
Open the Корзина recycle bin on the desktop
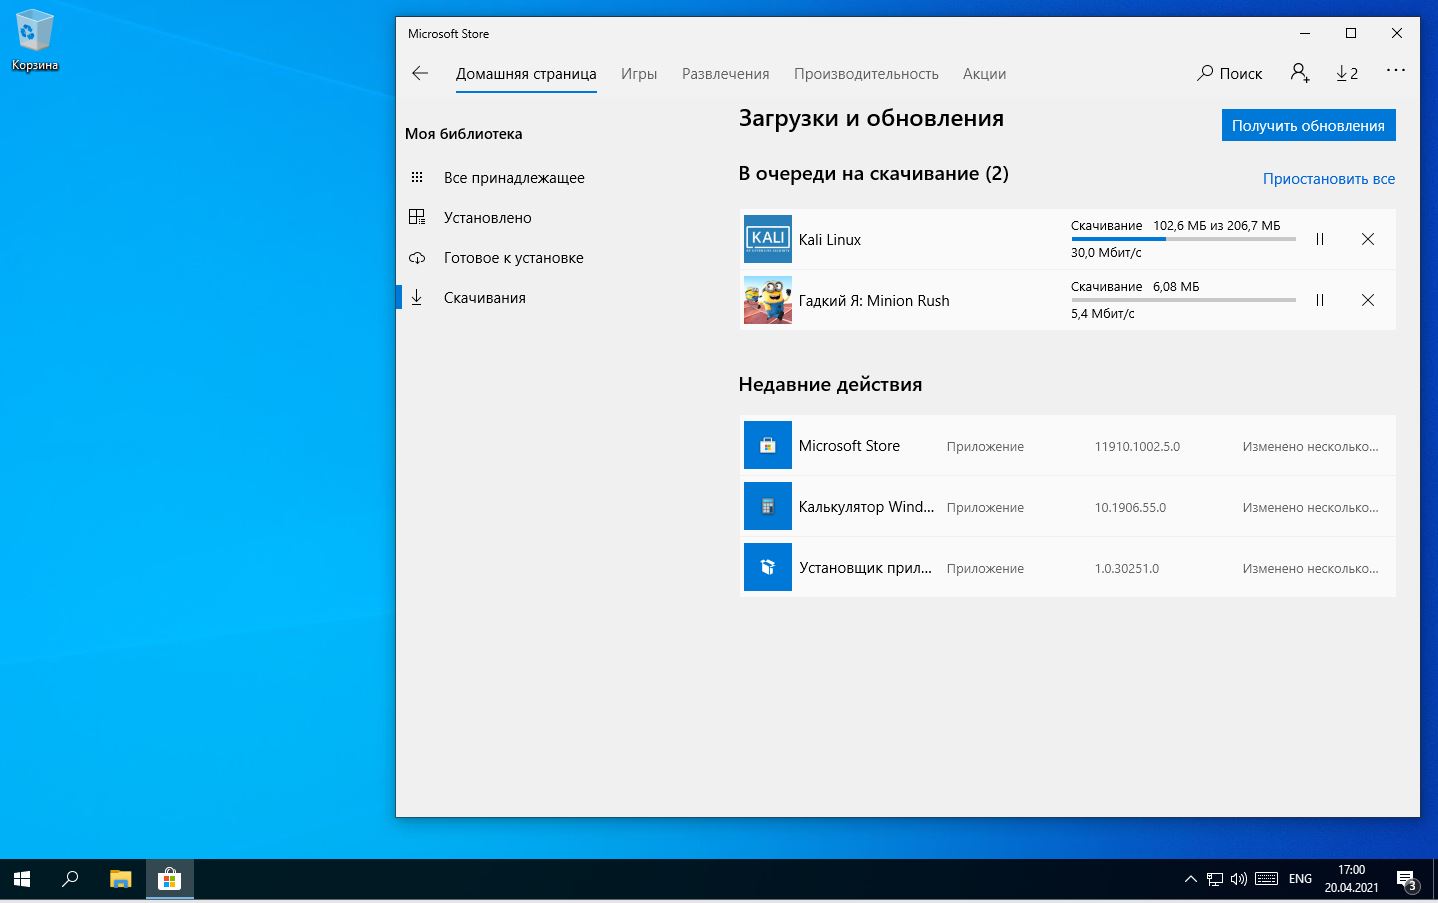(35, 41)
